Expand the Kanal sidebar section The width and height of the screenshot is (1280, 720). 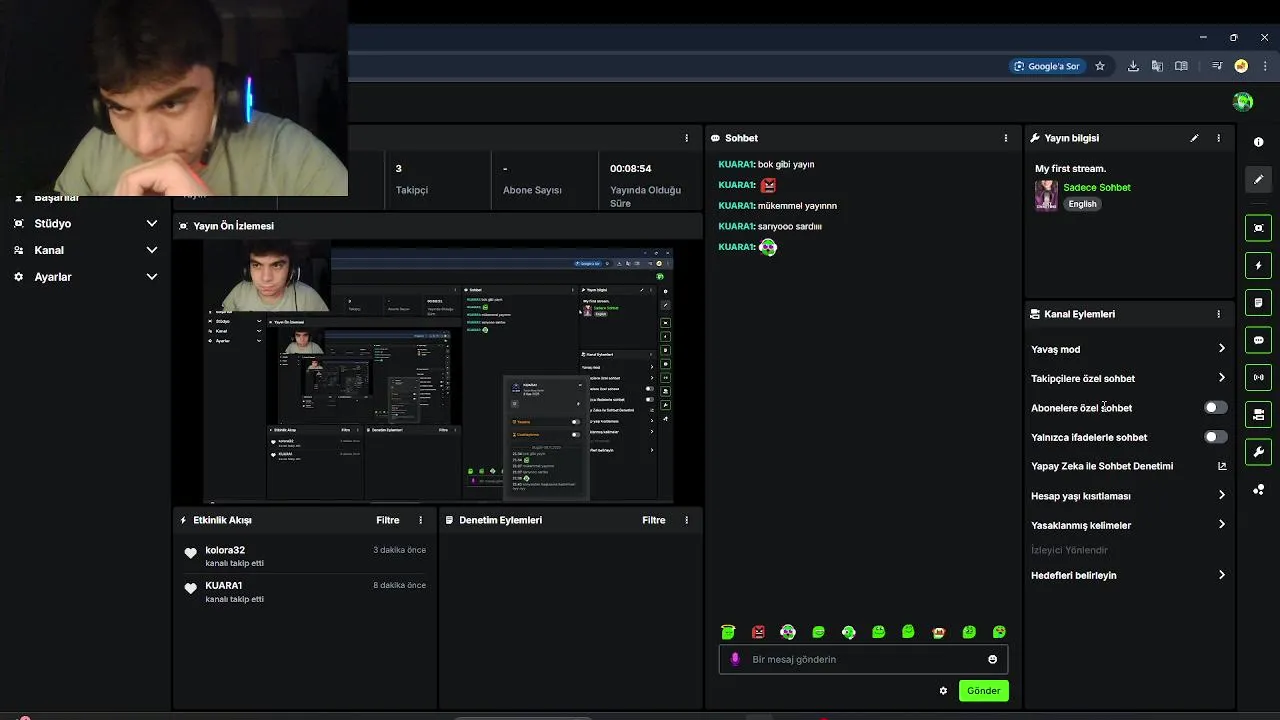[152, 250]
